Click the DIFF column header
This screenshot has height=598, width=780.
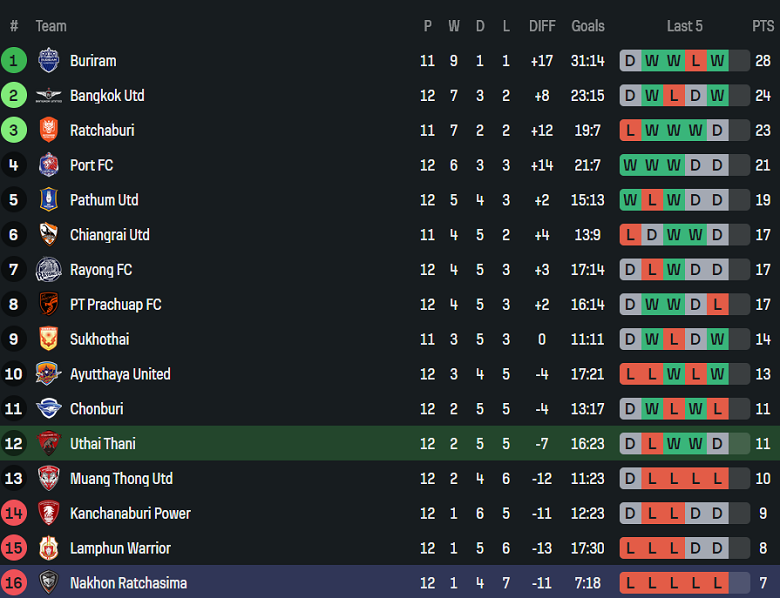542,26
